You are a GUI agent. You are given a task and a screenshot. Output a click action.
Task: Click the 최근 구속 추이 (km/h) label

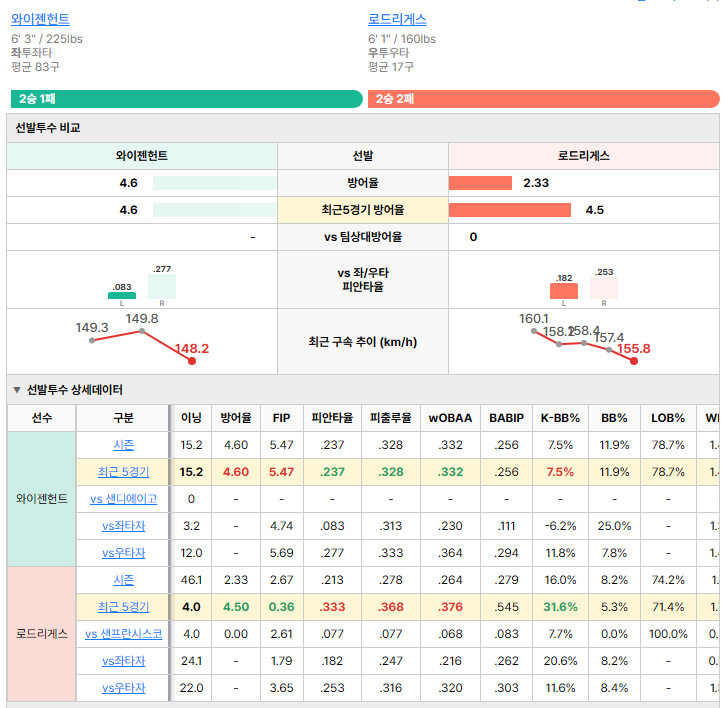[363, 342]
